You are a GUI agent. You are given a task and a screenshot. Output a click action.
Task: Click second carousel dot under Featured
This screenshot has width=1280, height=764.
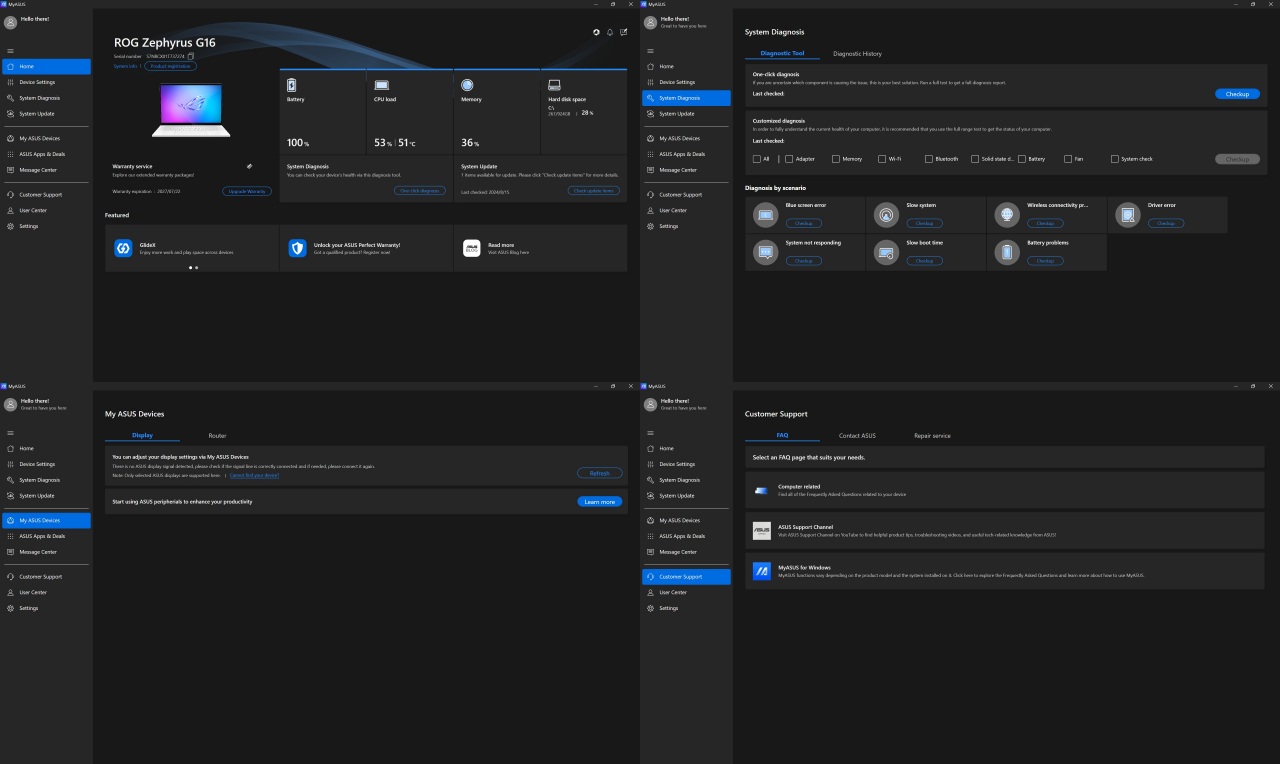[197, 267]
